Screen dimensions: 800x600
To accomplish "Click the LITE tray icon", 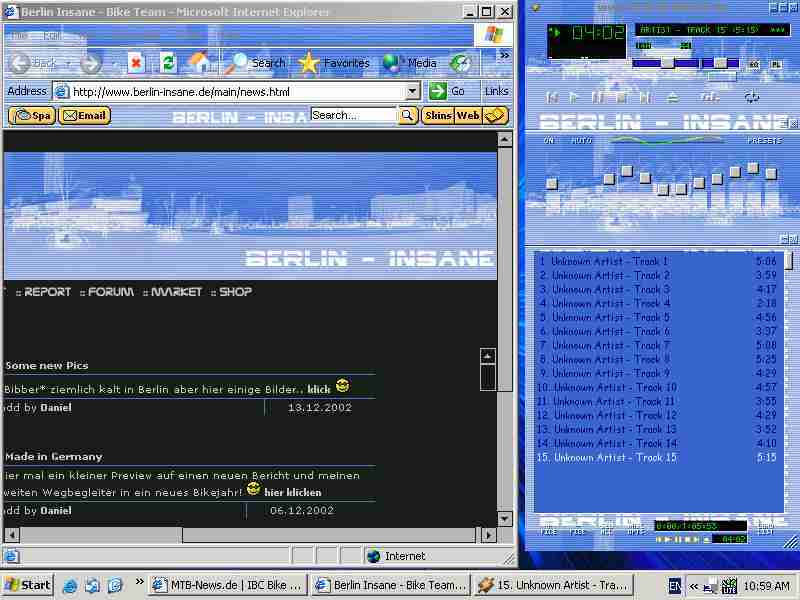I will 730,586.
